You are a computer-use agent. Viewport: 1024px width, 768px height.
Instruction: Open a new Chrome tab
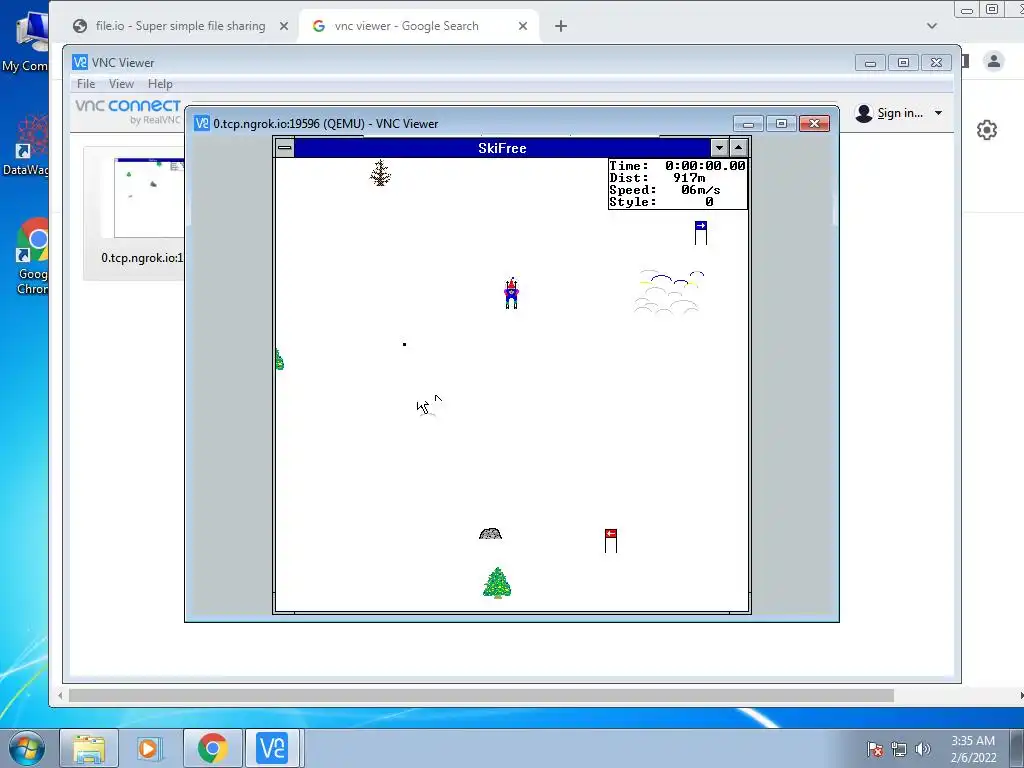coord(560,26)
